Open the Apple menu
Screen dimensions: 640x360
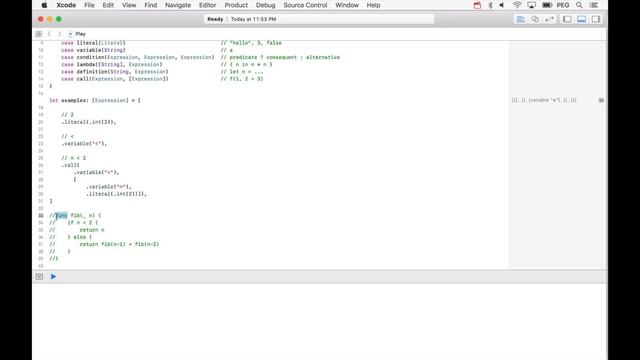click(44, 5)
